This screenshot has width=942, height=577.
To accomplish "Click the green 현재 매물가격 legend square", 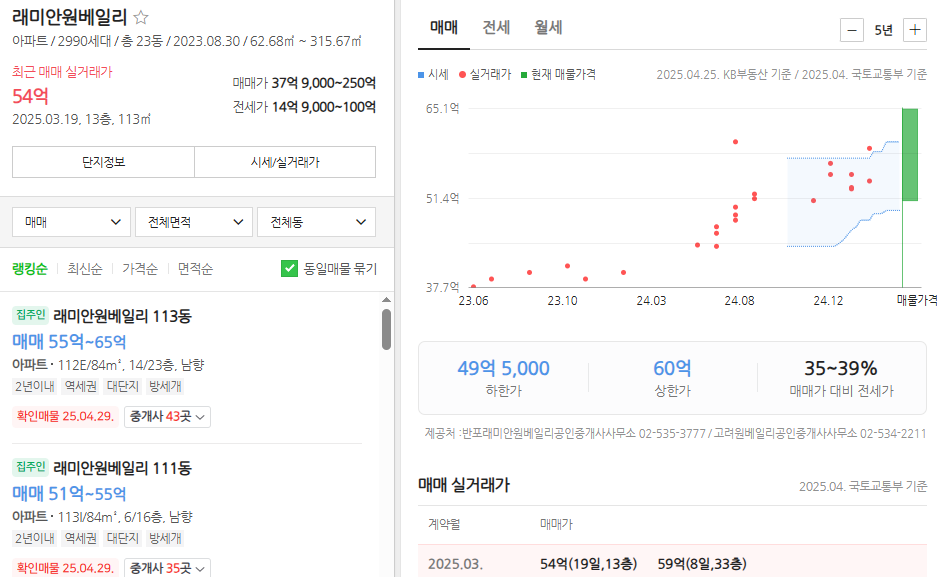I will pos(524,75).
